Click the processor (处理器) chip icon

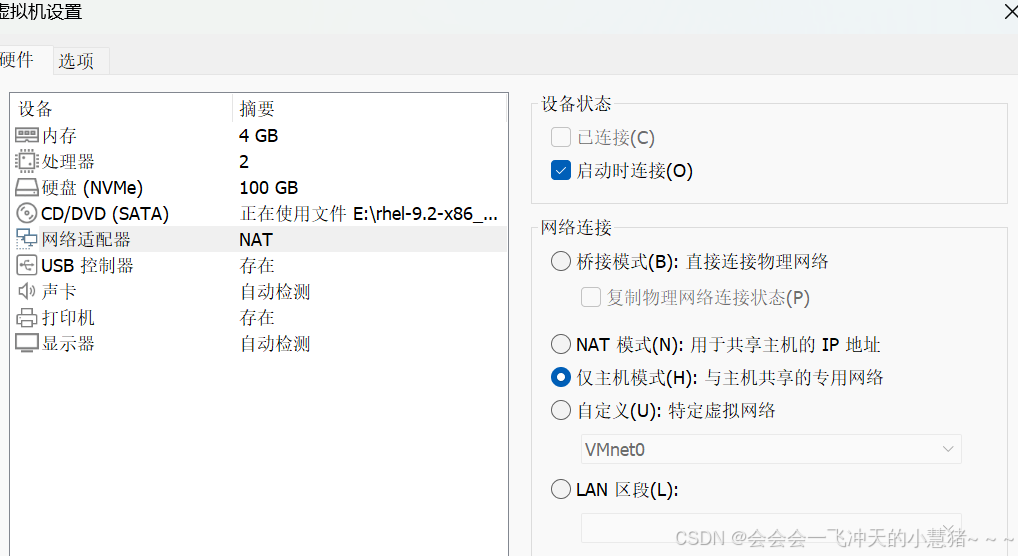[27, 161]
